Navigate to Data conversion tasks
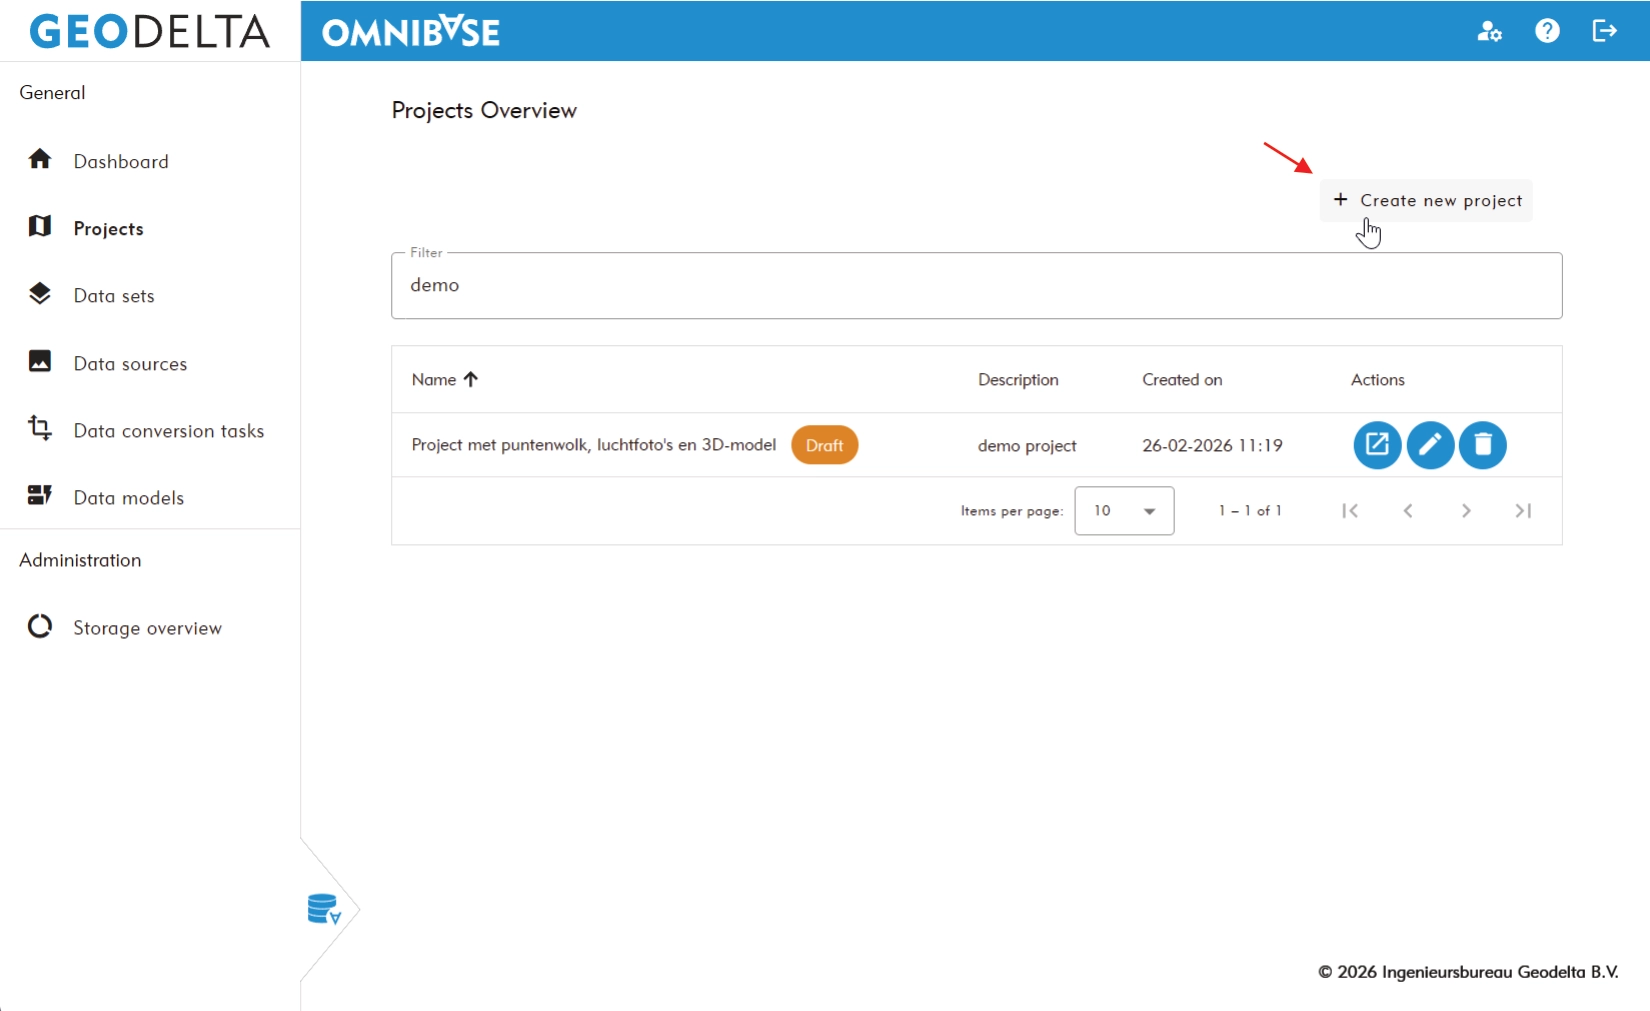Image resolution: width=1650 pixels, height=1011 pixels. click(168, 431)
